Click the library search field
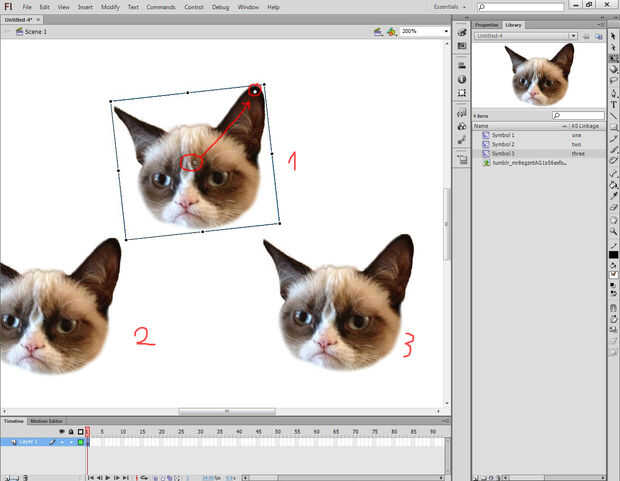 point(578,116)
